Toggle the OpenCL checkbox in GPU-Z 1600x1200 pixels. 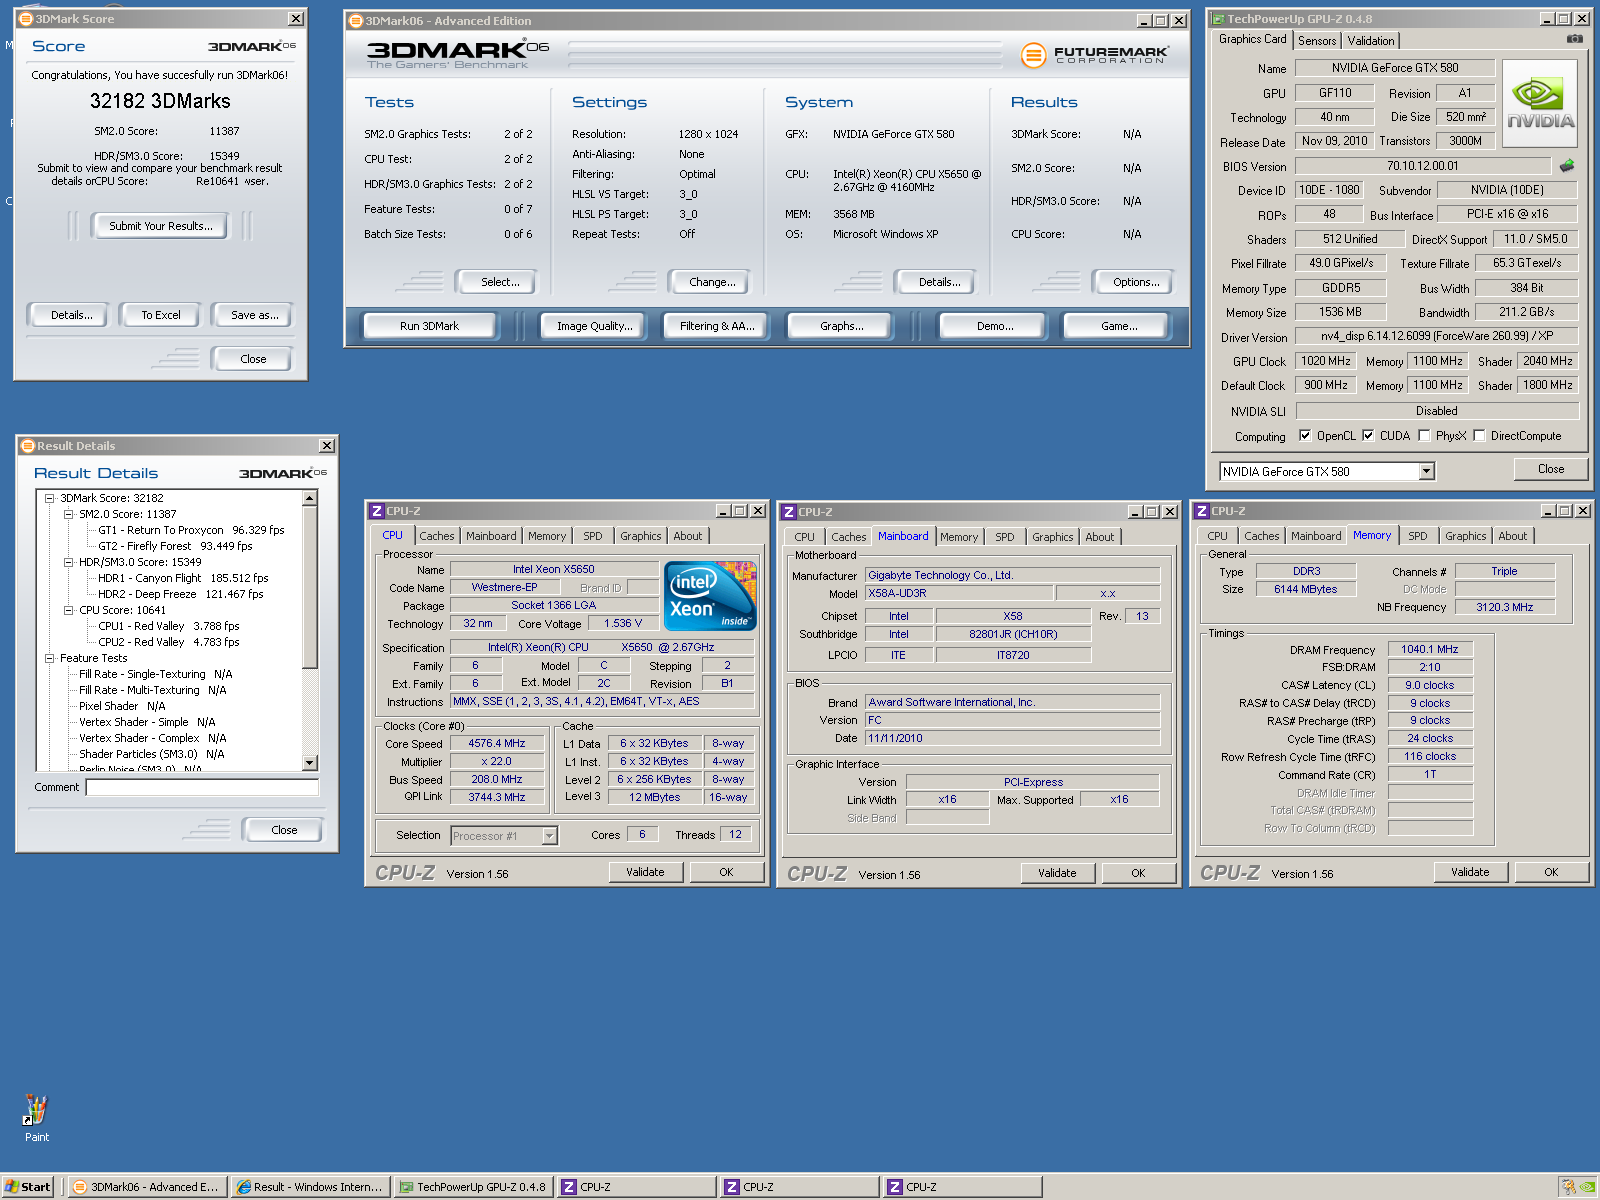pos(1305,435)
